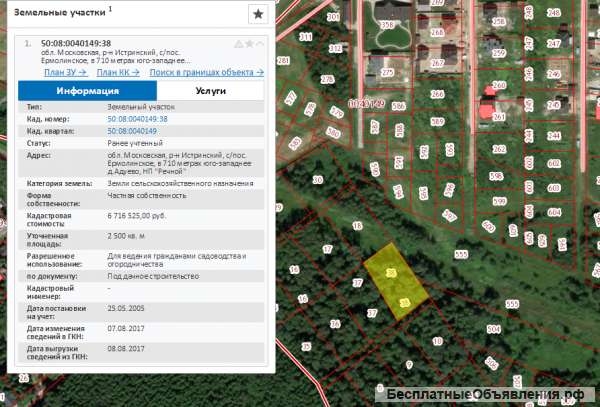
Task: Collapse the parcel result card chevron
Action: tap(260, 44)
